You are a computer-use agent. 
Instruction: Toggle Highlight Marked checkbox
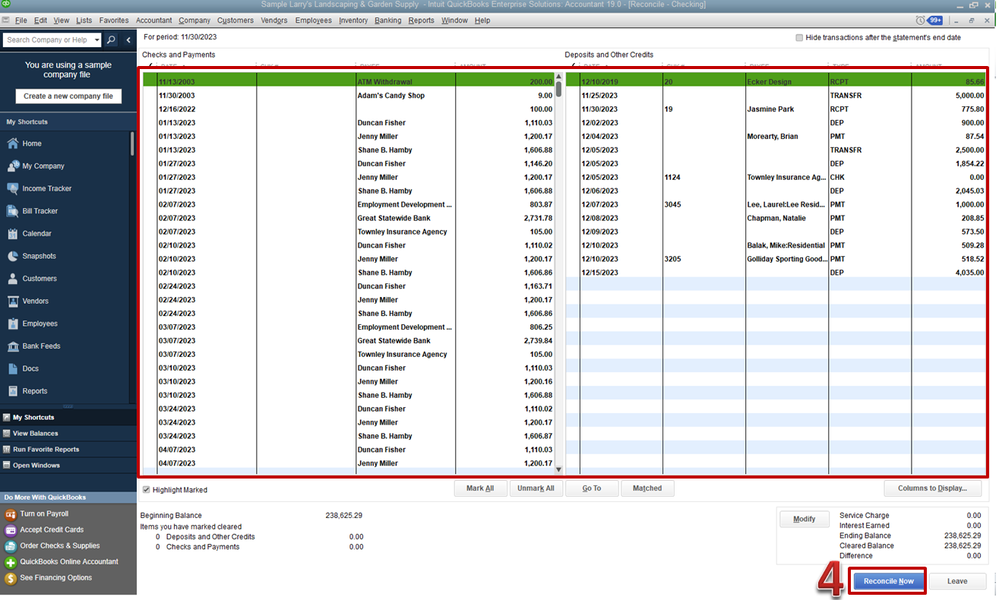pos(147,490)
